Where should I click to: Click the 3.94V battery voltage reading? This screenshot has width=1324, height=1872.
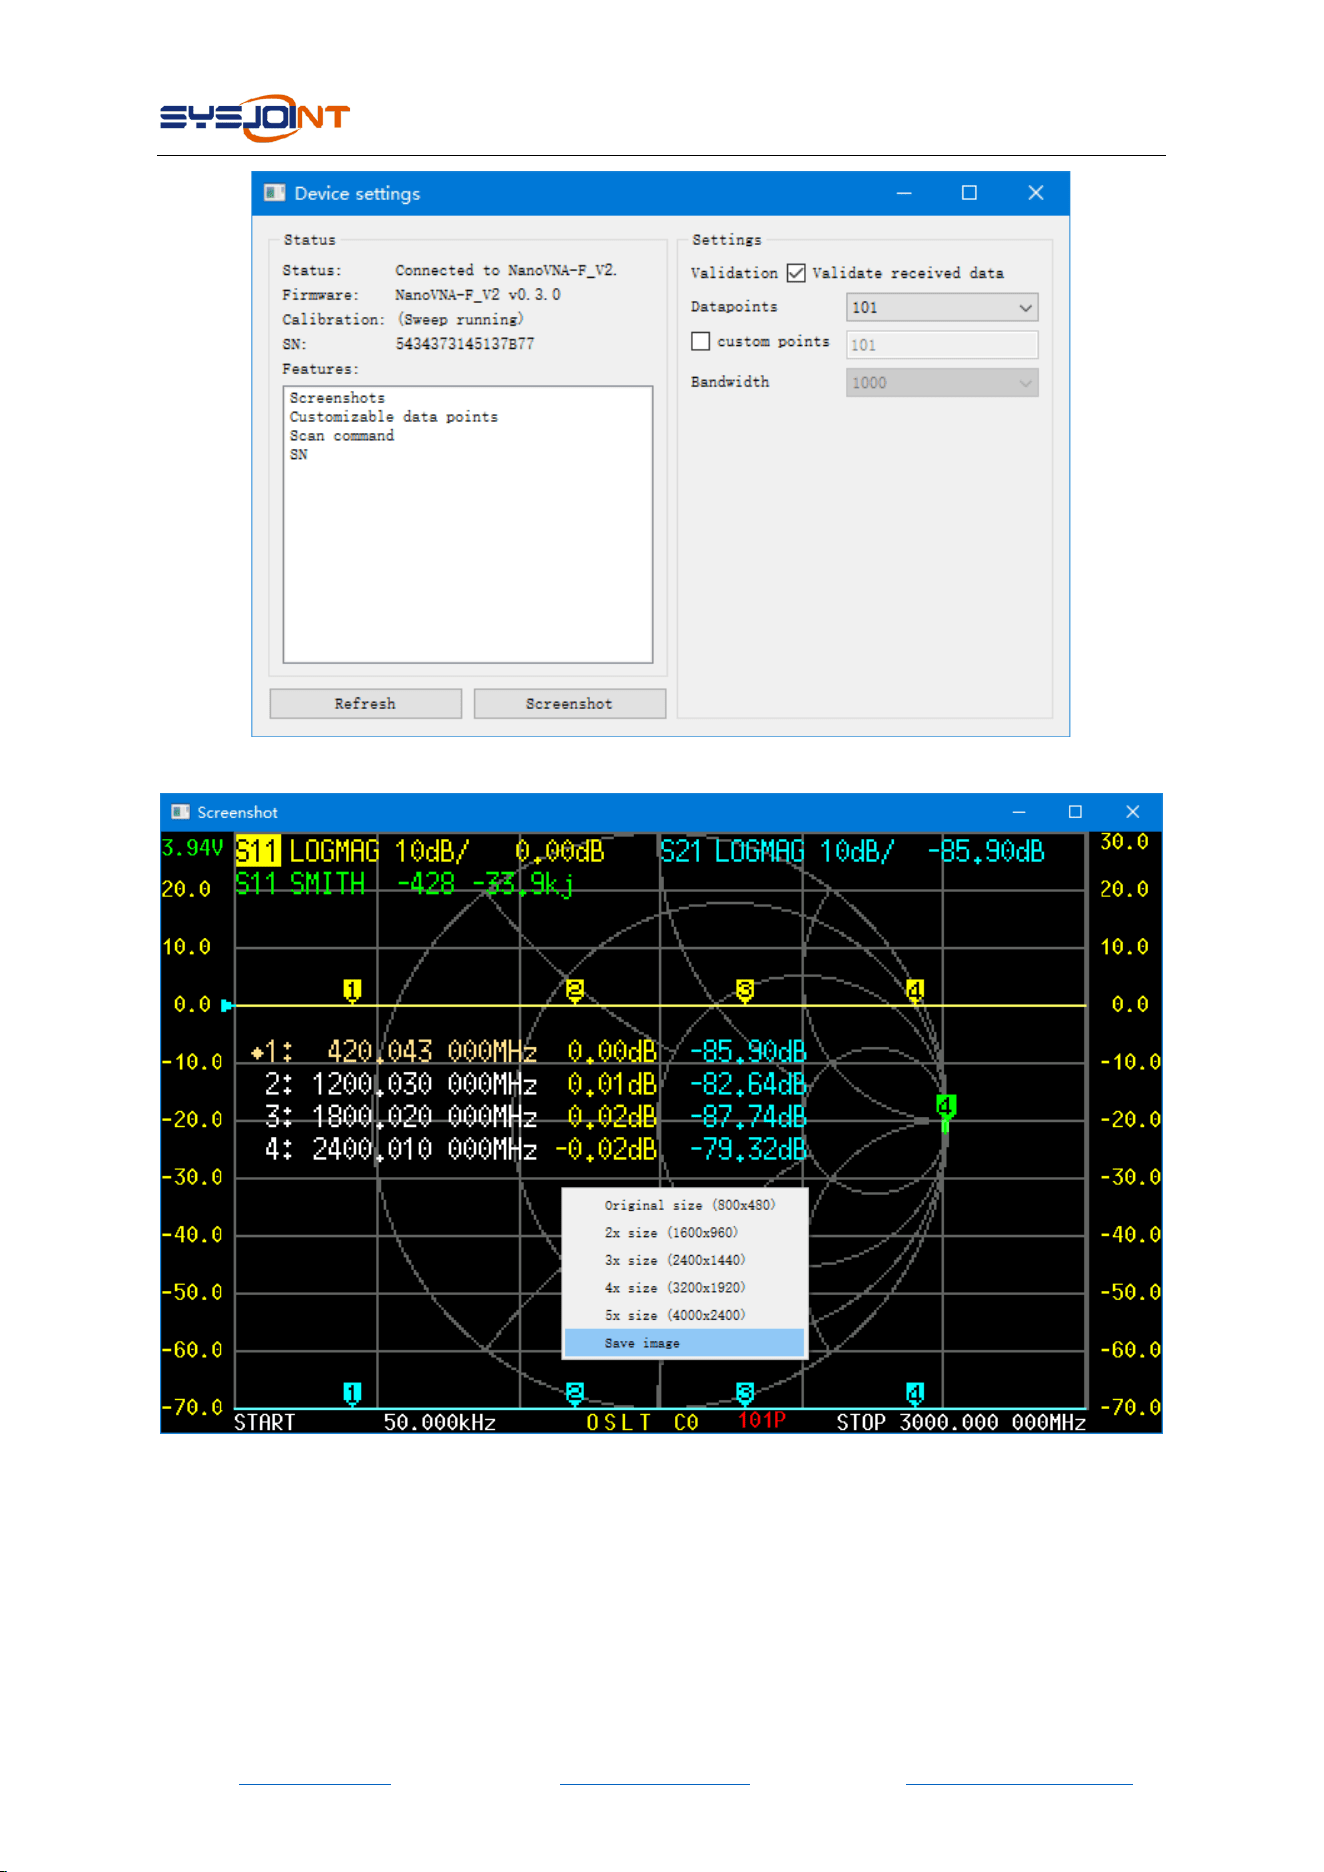point(192,849)
